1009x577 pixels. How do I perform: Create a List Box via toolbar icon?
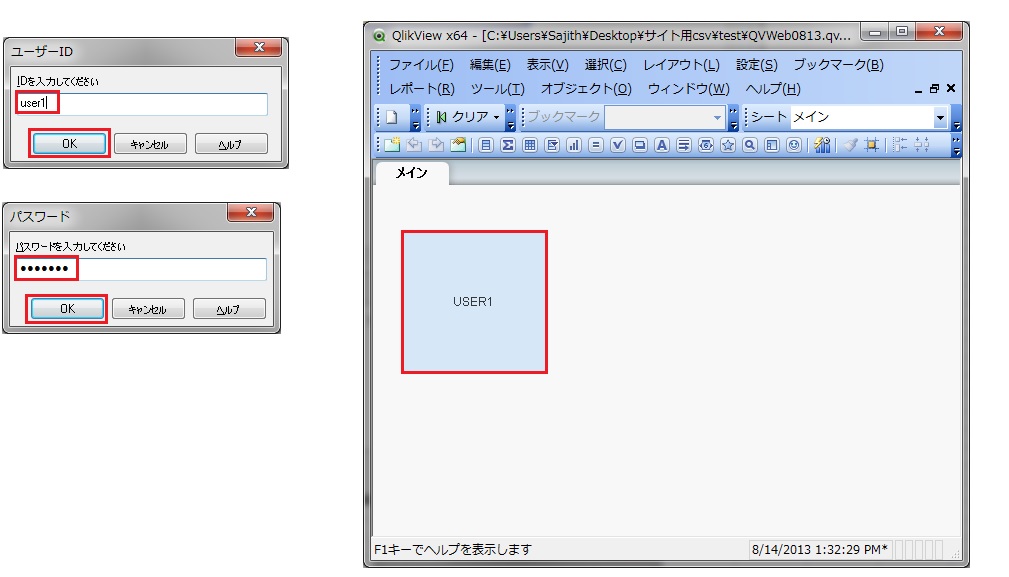pos(486,145)
